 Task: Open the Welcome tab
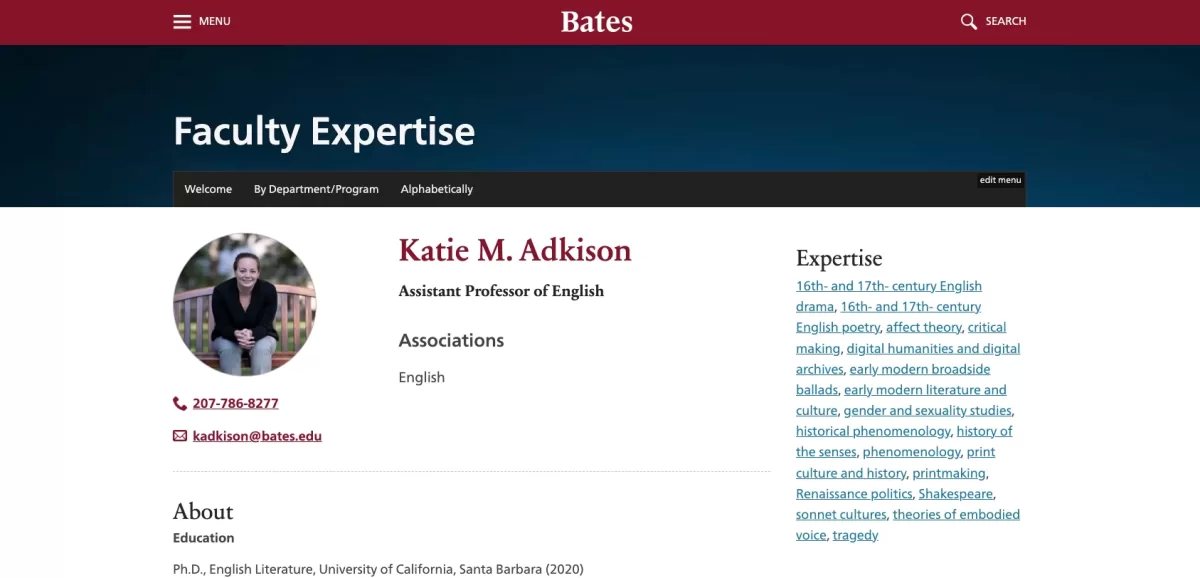tap(208, 189)
